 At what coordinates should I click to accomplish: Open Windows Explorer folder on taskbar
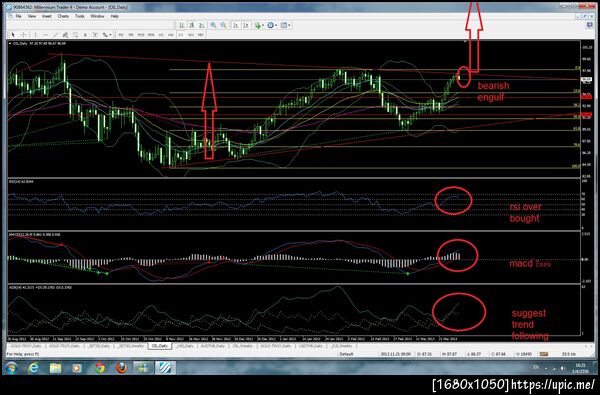(x=55, y=368)
